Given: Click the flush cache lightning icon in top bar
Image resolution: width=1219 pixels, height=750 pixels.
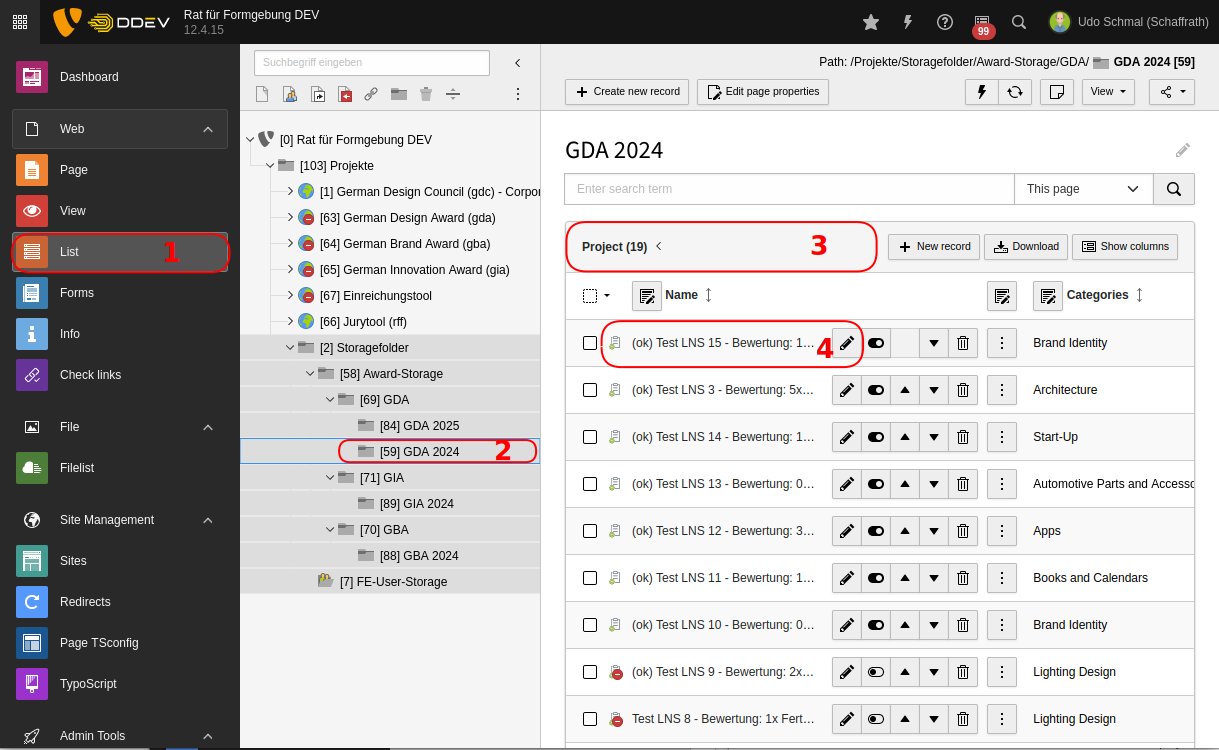Looking at the screenshot, I should coord(908,22).
